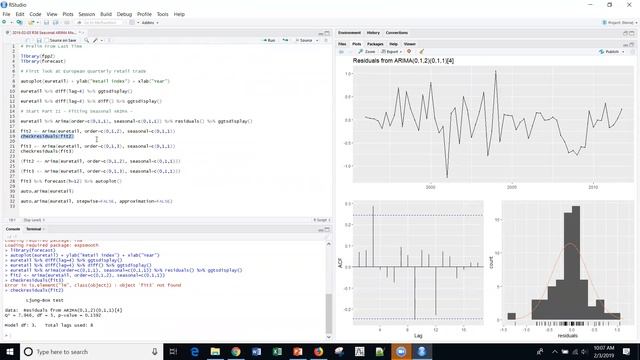
Task: Open PowerPoint from the taskbar
Action: [x=298, y=351]
